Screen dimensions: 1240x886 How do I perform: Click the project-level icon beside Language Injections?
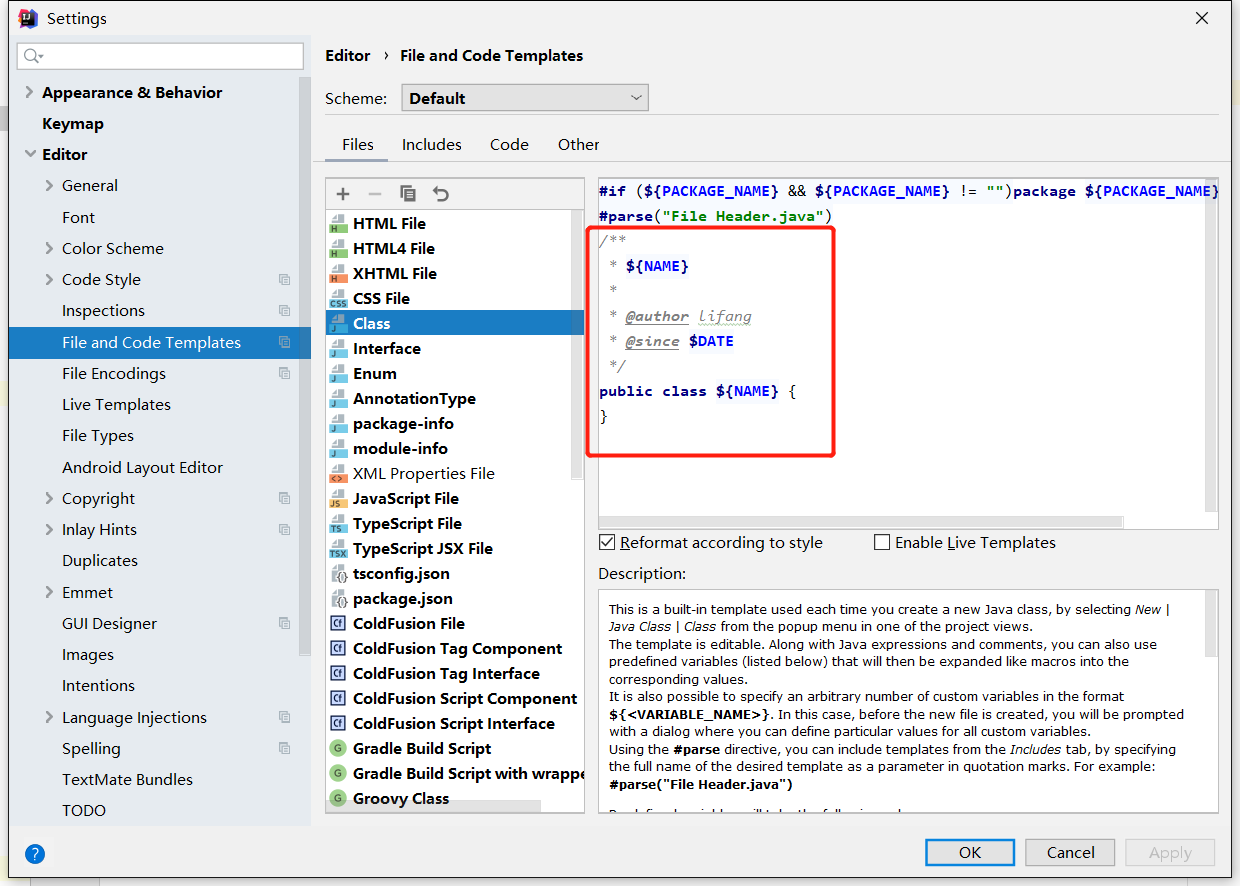[285, 718]
